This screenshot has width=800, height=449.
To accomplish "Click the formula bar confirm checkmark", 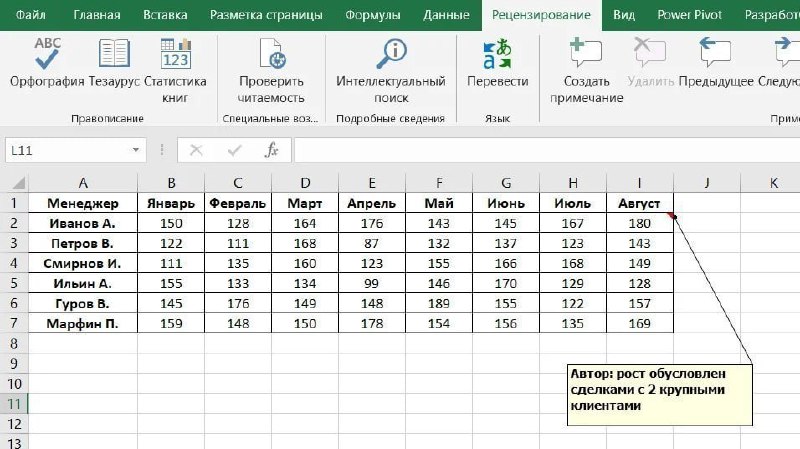I will point(235,151).
